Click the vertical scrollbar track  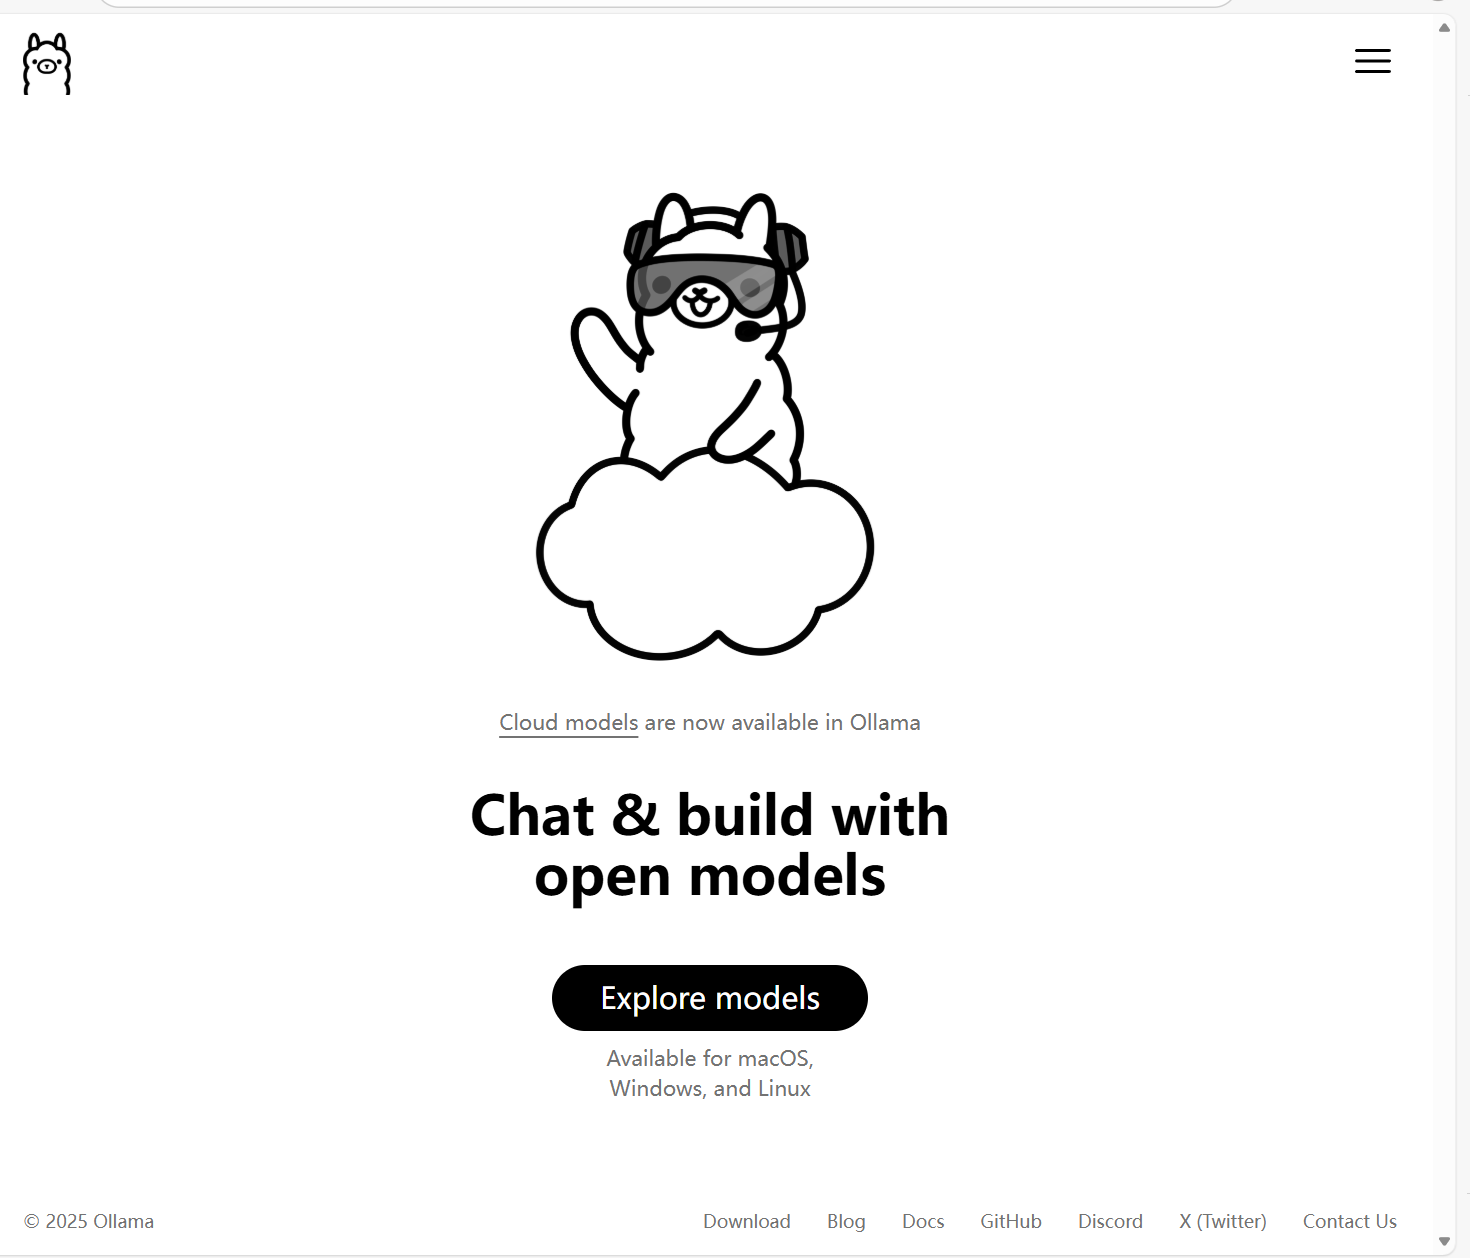coord(1444,634)
